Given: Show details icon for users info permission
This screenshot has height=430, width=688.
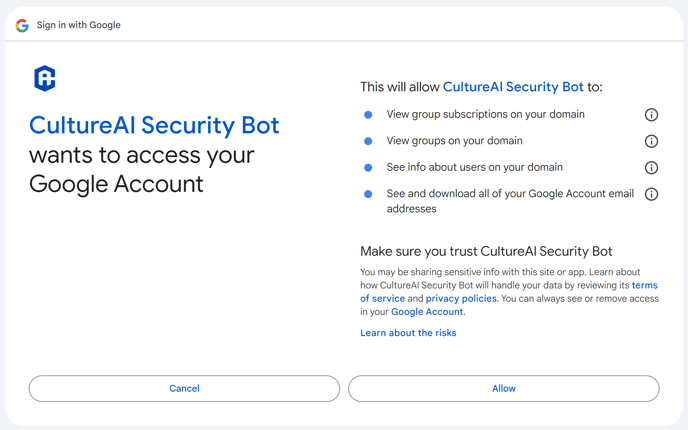Looking at the screenshot, I should (651, 168).
